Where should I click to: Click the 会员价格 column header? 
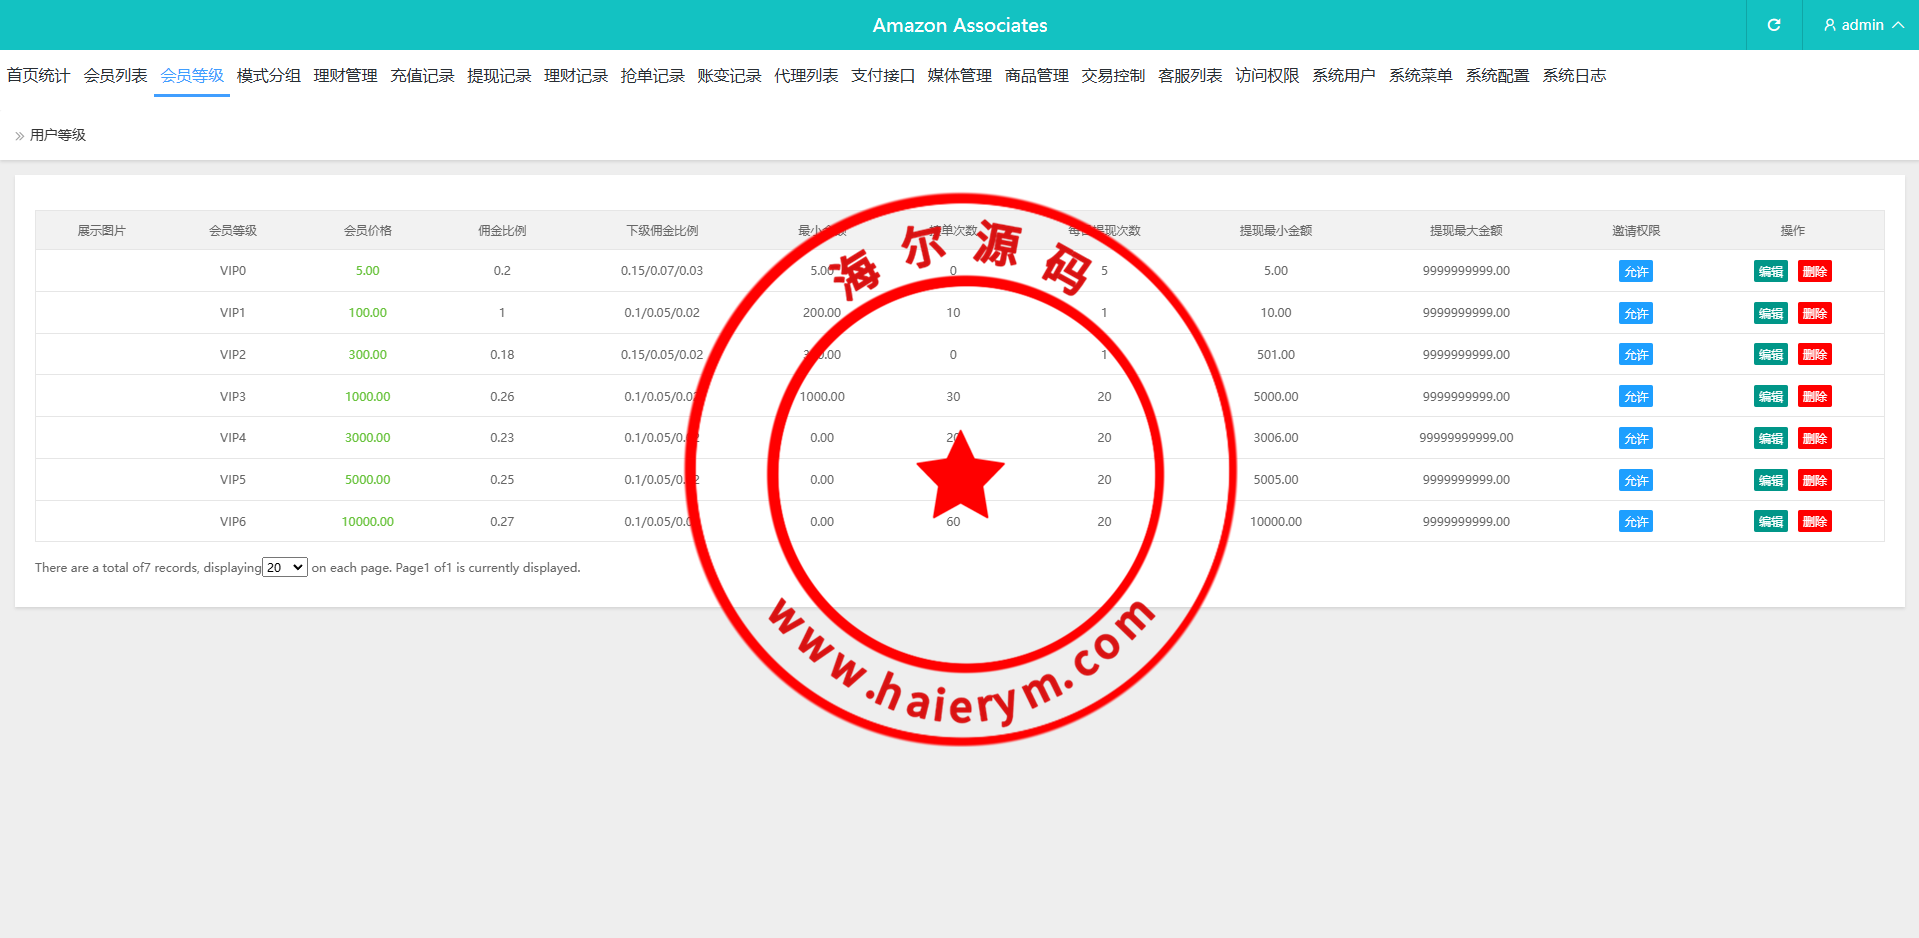click(367, 231)
